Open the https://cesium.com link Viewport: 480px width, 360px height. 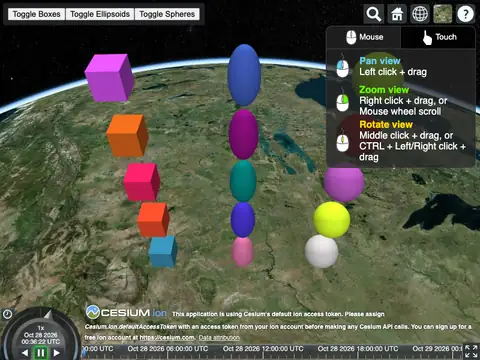(x=167, y=337)
